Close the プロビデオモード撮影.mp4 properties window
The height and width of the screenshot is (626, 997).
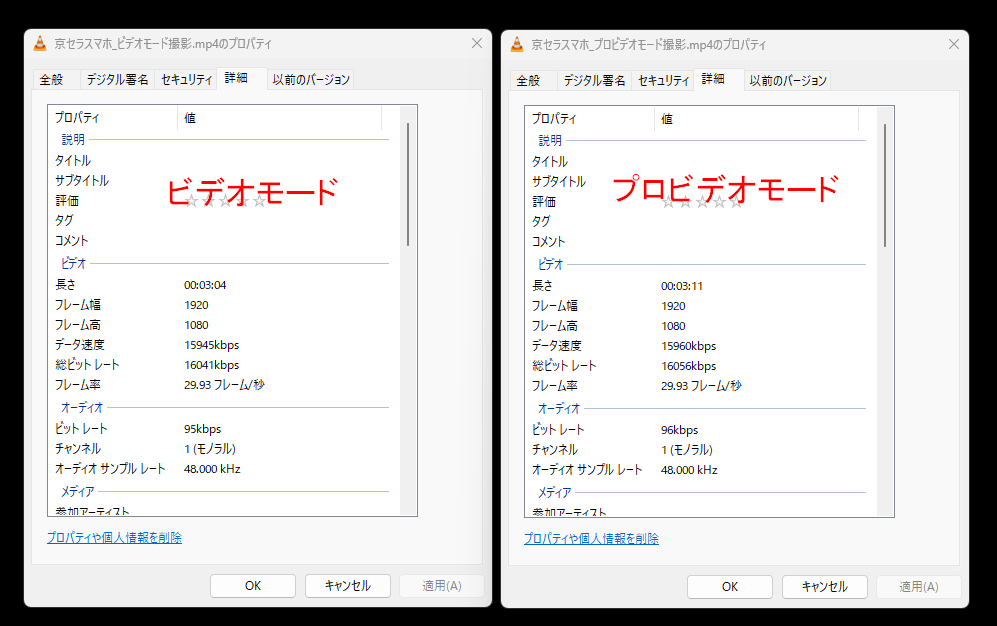tap(954, 44)
